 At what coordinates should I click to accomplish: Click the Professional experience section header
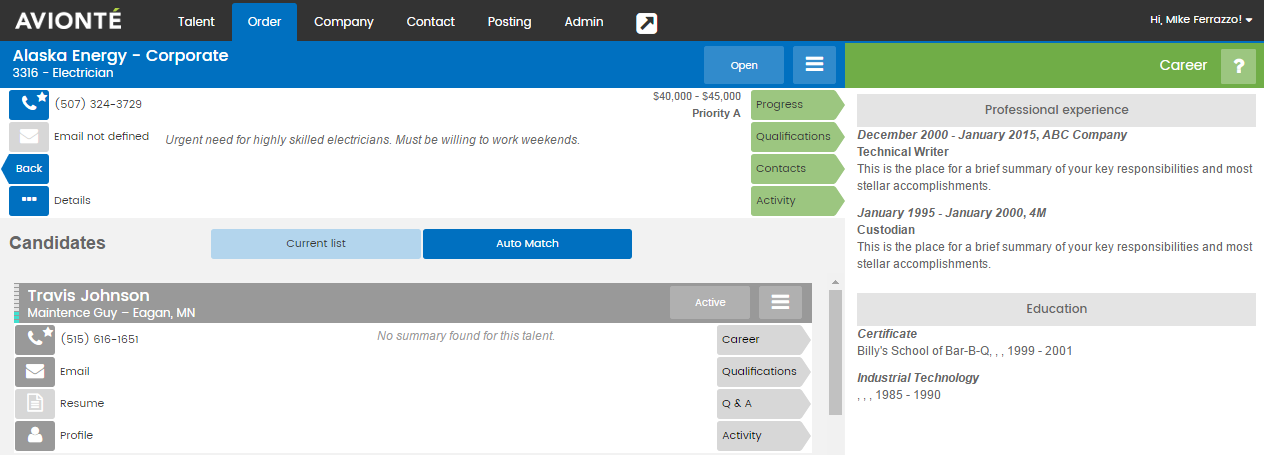pyautogui.click(x=1056, y=110)
